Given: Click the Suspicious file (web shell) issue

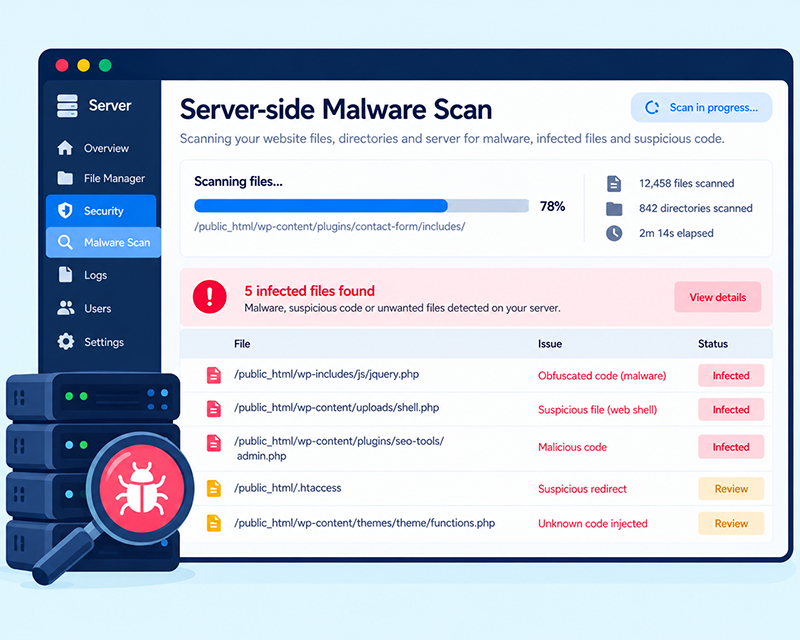Looking at the screenshot, I should [597, 409].
